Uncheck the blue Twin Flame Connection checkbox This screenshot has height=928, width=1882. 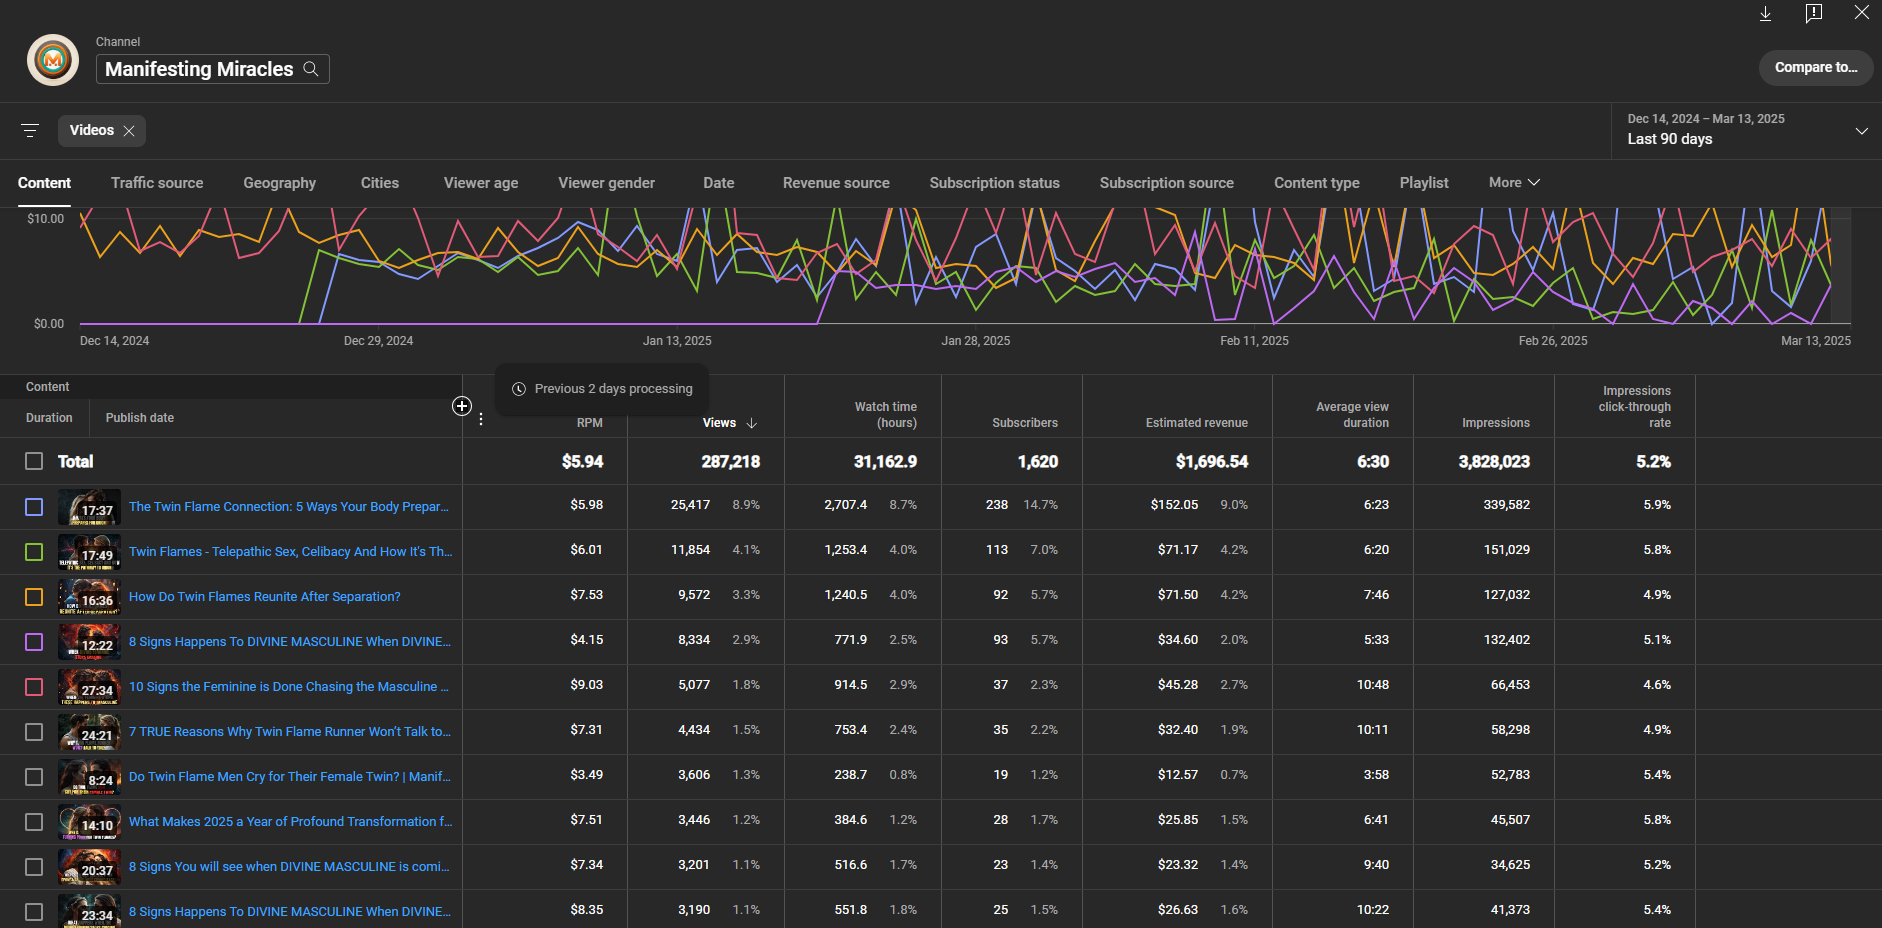tap(34, 507)
